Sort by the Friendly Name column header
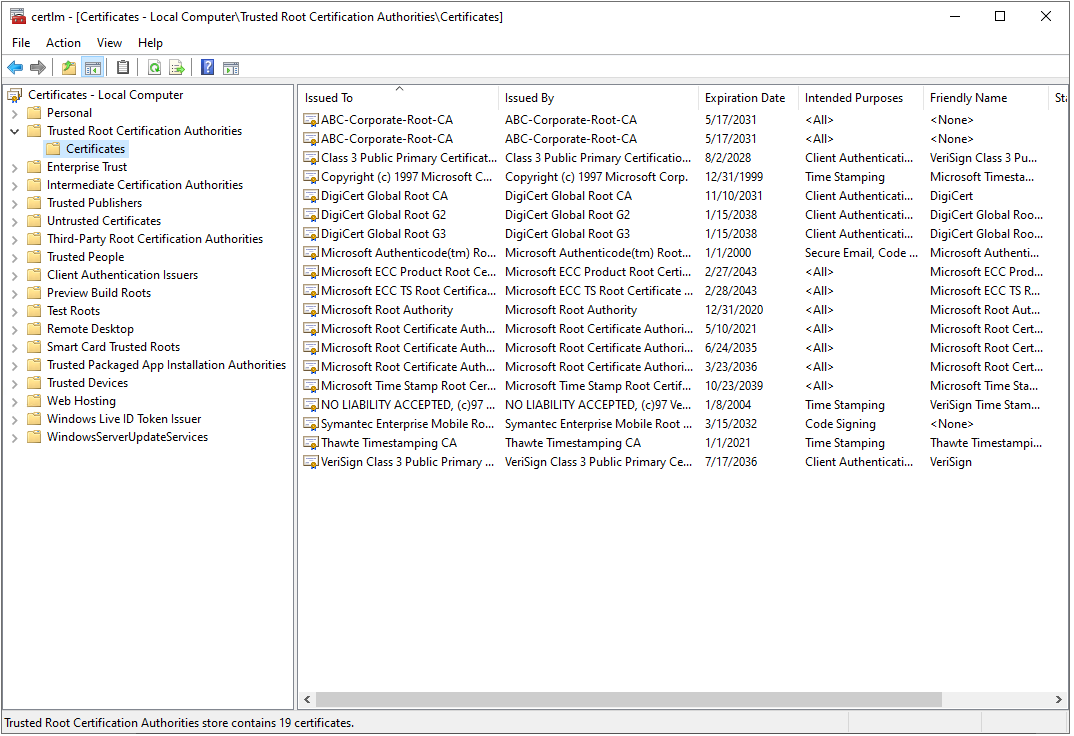The width and height of the screenshot is (1074, 736). [986, 98]
